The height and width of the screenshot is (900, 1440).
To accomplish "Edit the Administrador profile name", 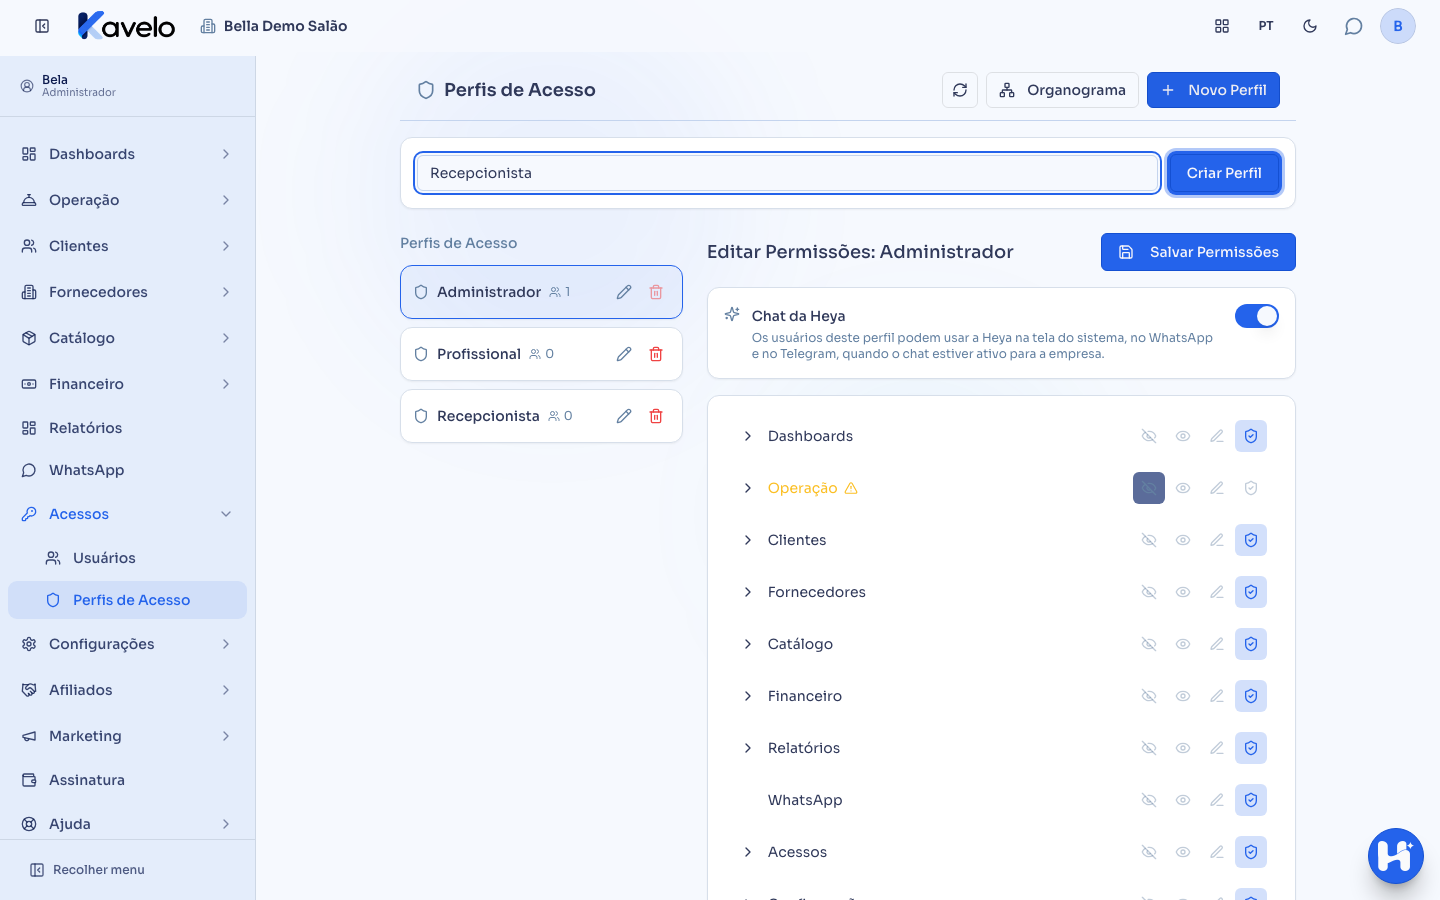I will pyautogui.click(x=624, y=292).
